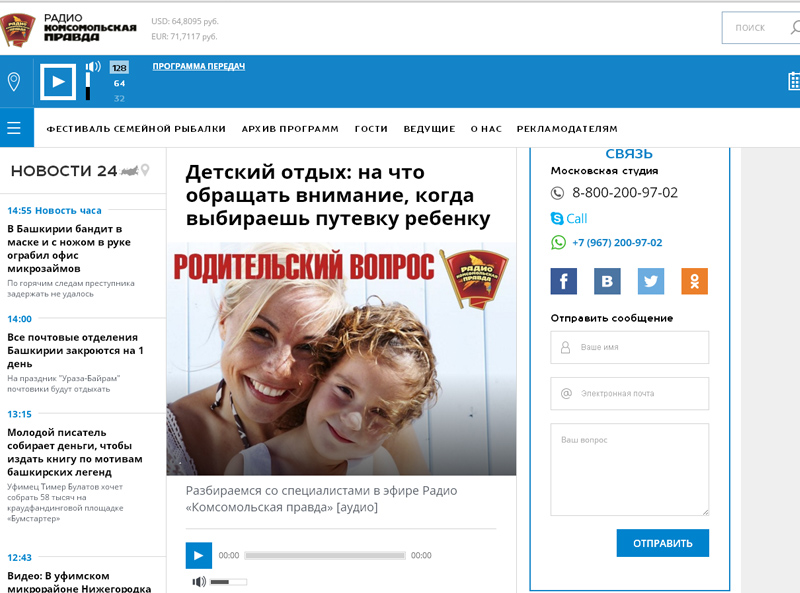
Task: Click the 14:55 Новость часа label
Action: (54, 210)
